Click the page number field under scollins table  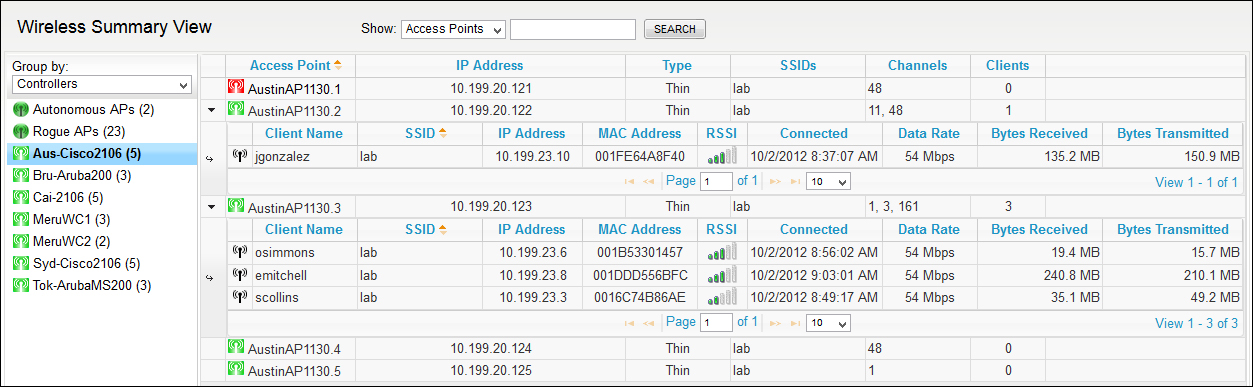(717, 323)
